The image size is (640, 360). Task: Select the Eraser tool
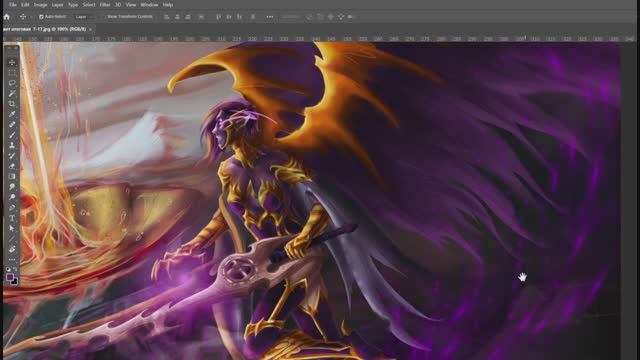(12, 166)
